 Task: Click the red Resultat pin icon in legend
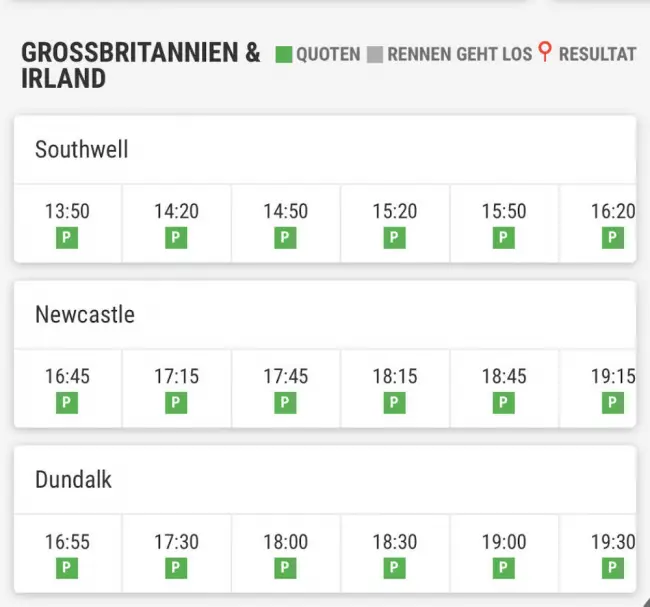pyautogui.click(x=545, y=52)
